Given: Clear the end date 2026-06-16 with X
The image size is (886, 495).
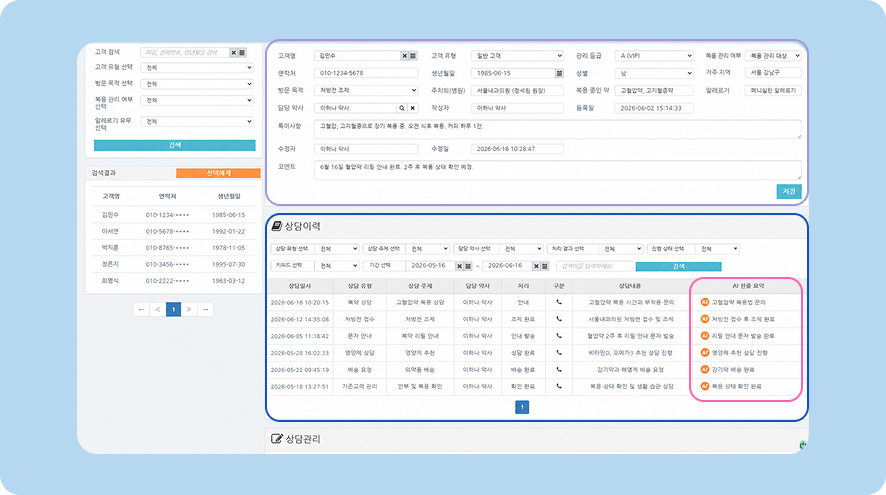Looking at the screenshot, I should pos(536,266).
